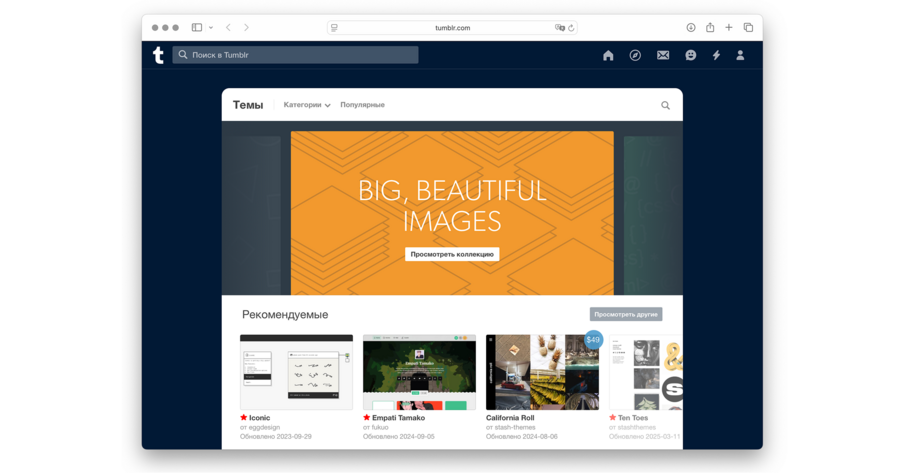Viewport: 900px width, 473px height.
Task: Click the 'Просмотреть другие' button
Action: (x=626, y=315)
